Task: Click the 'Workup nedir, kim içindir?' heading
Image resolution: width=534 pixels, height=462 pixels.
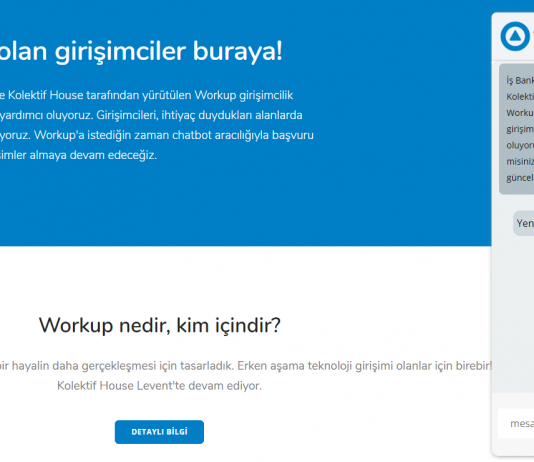Action: 160,325
